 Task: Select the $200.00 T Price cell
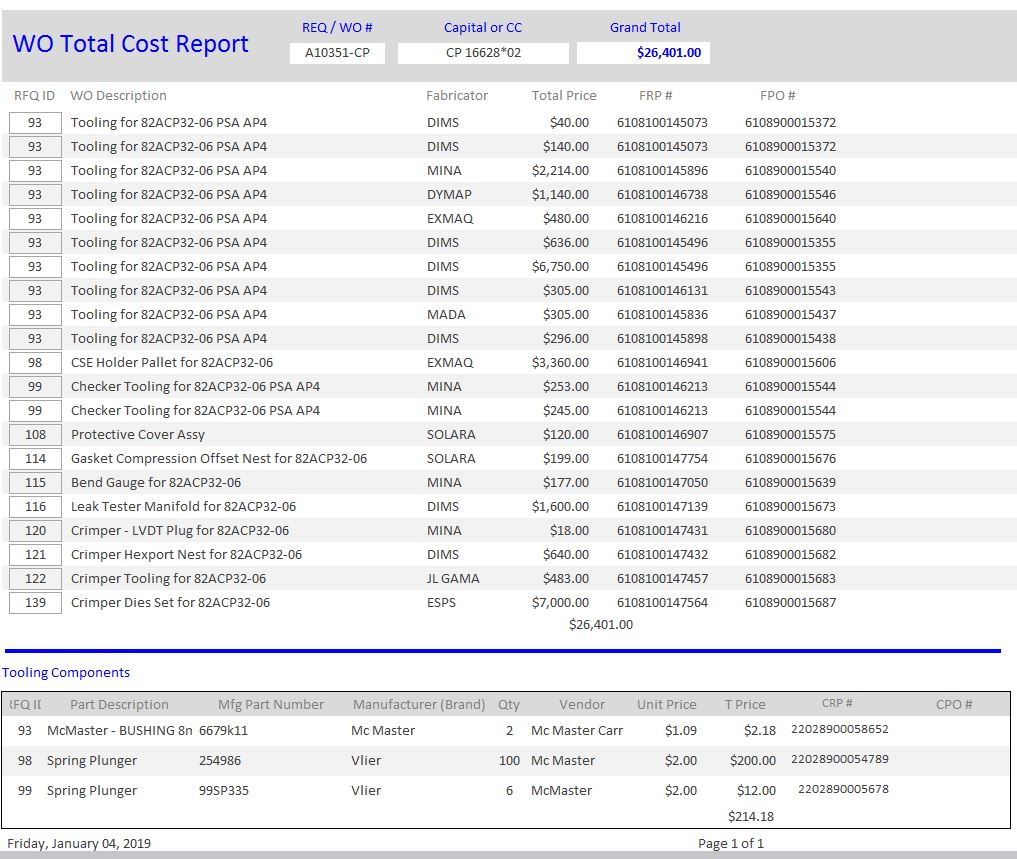pyautogui.click(x=752, y=760)
